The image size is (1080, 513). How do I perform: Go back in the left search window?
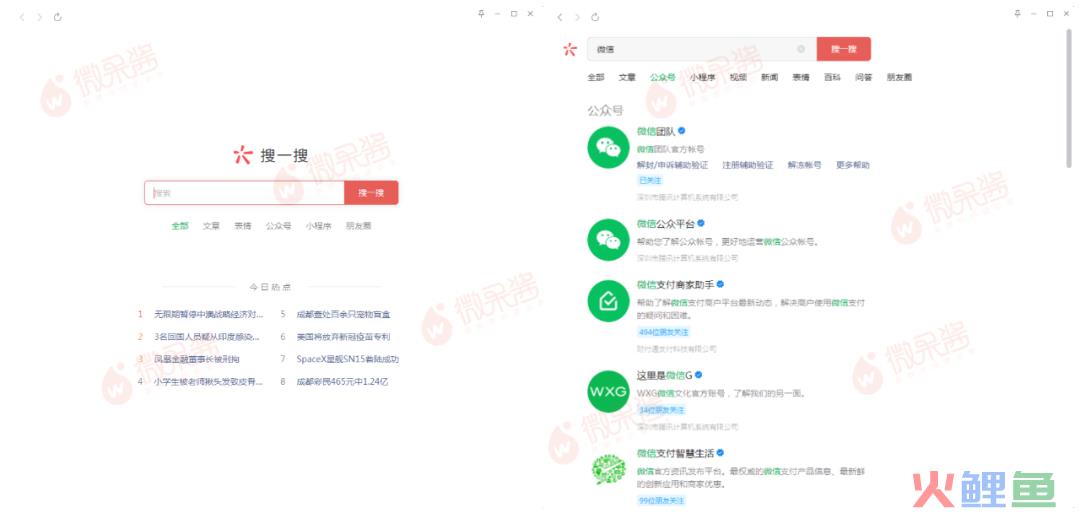click(21, 17)
